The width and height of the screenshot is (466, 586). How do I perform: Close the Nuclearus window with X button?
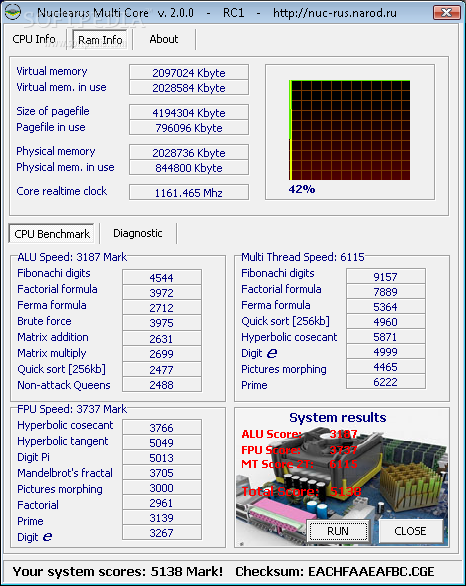446,12
